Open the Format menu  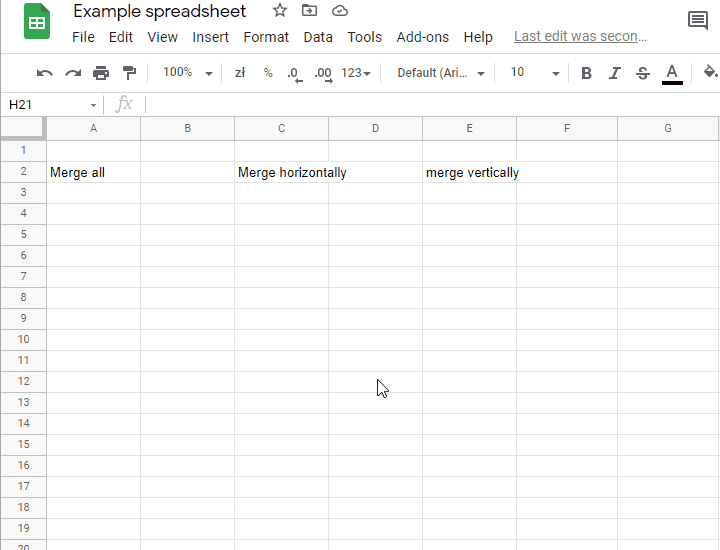pos(266,37)
